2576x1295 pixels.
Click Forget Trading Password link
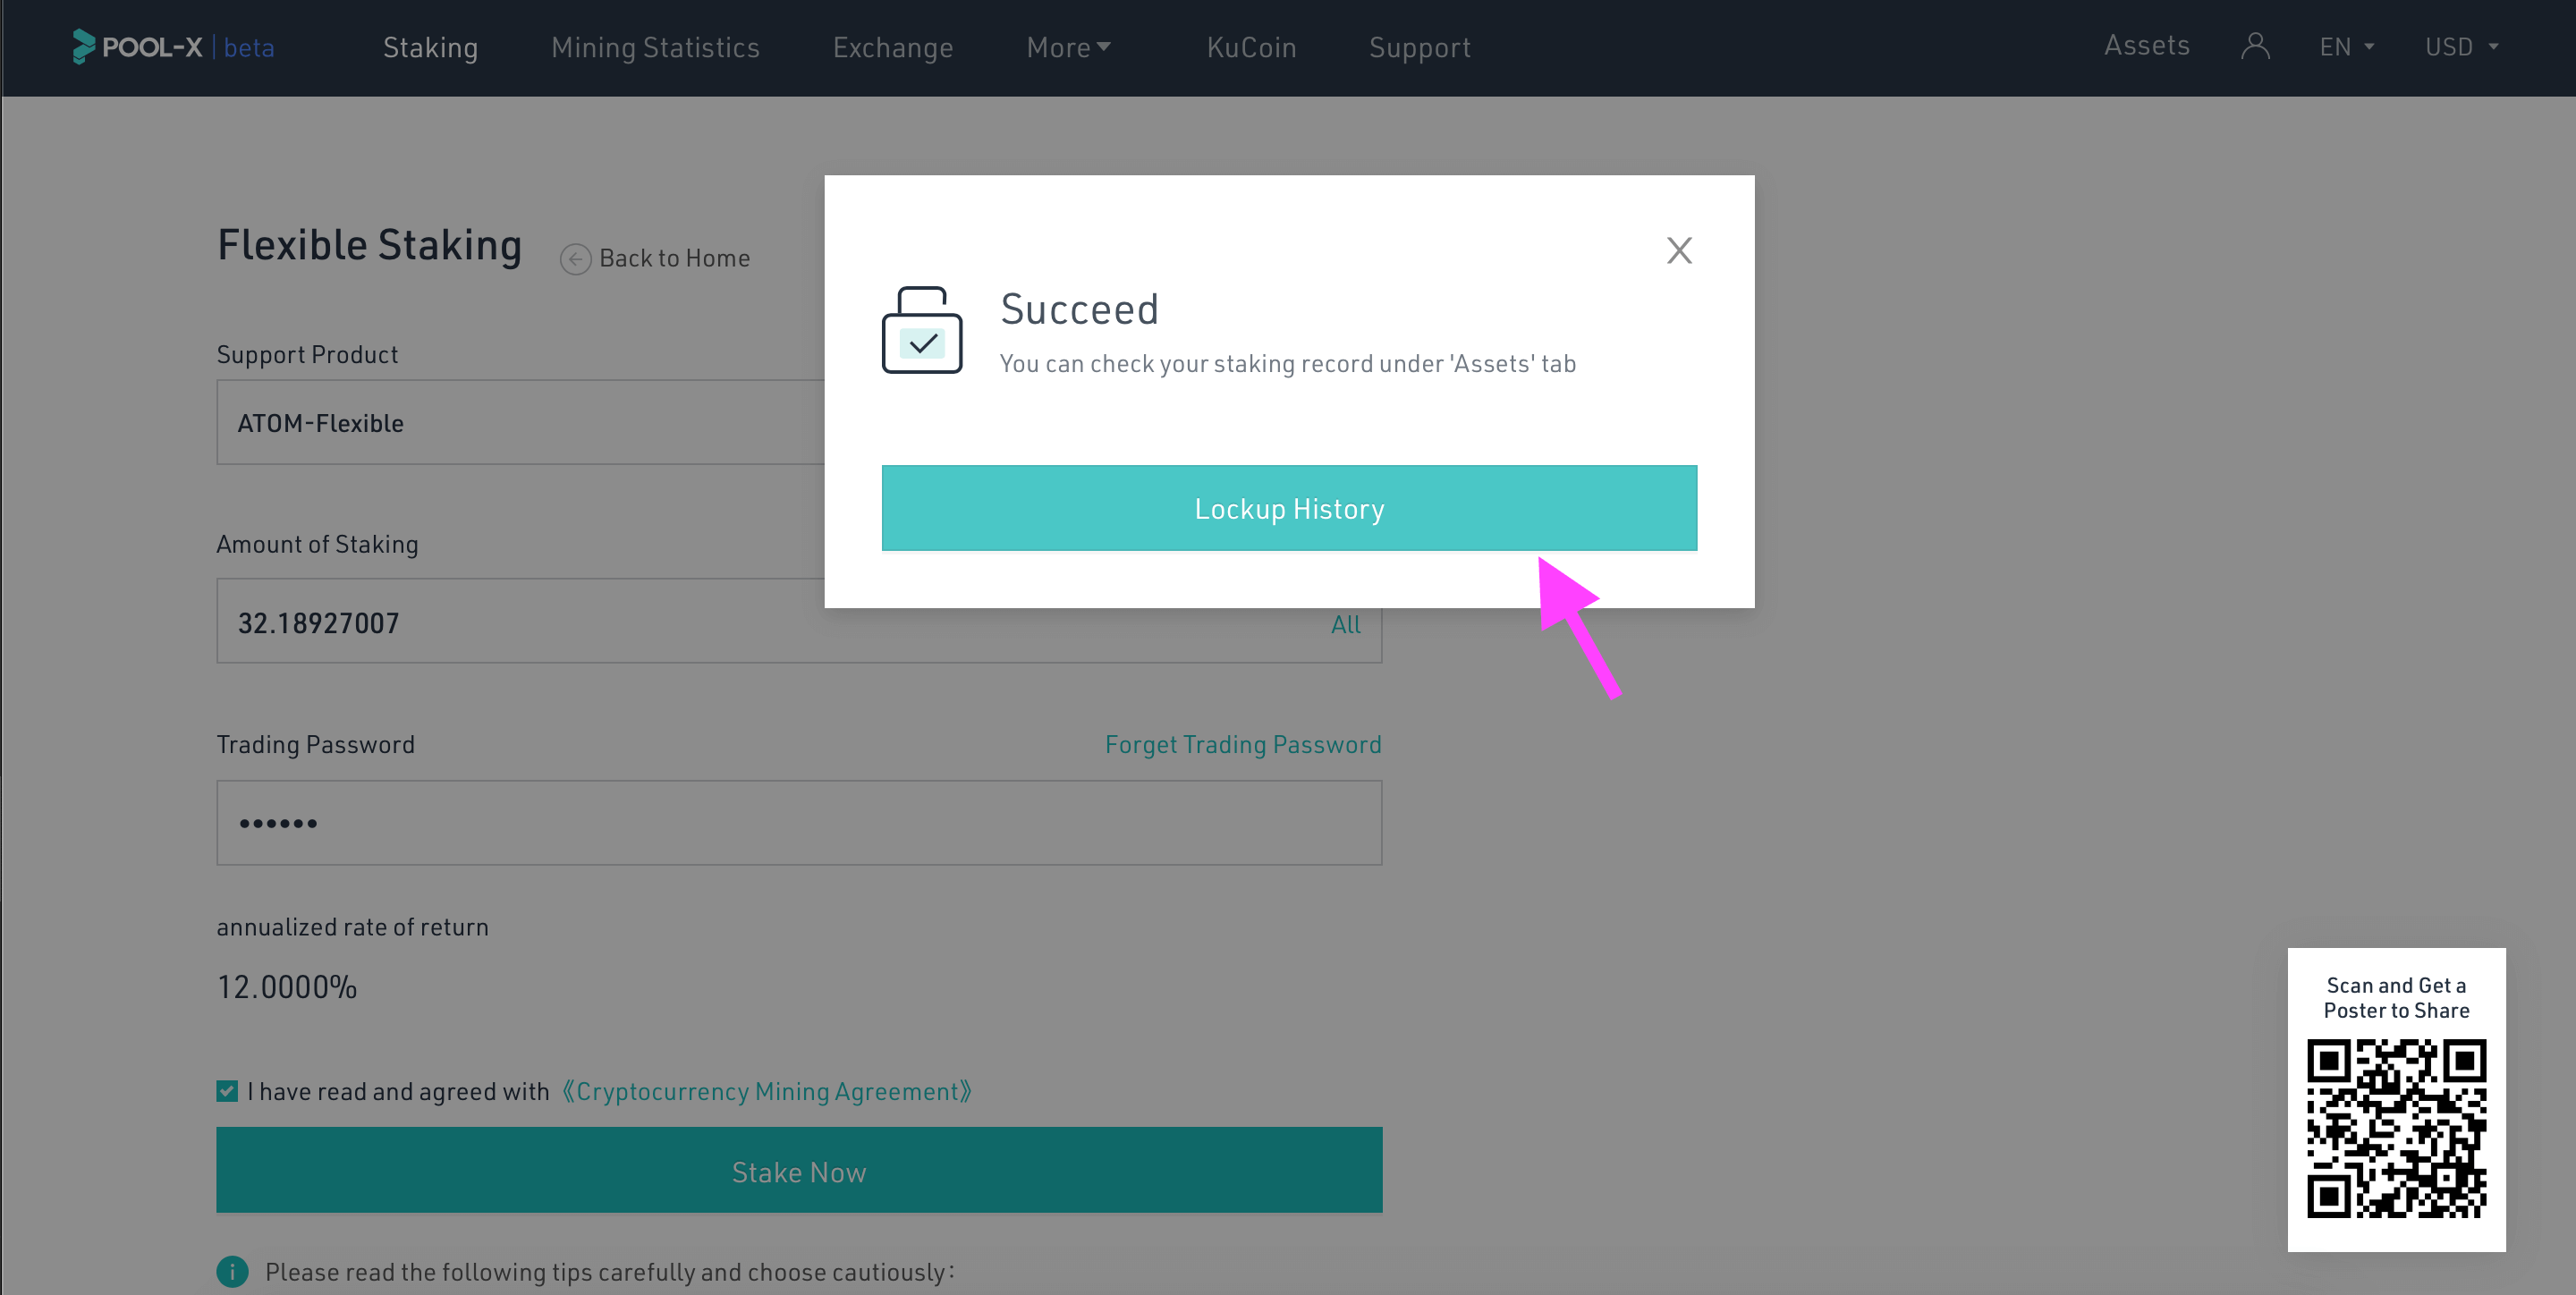1243,744
